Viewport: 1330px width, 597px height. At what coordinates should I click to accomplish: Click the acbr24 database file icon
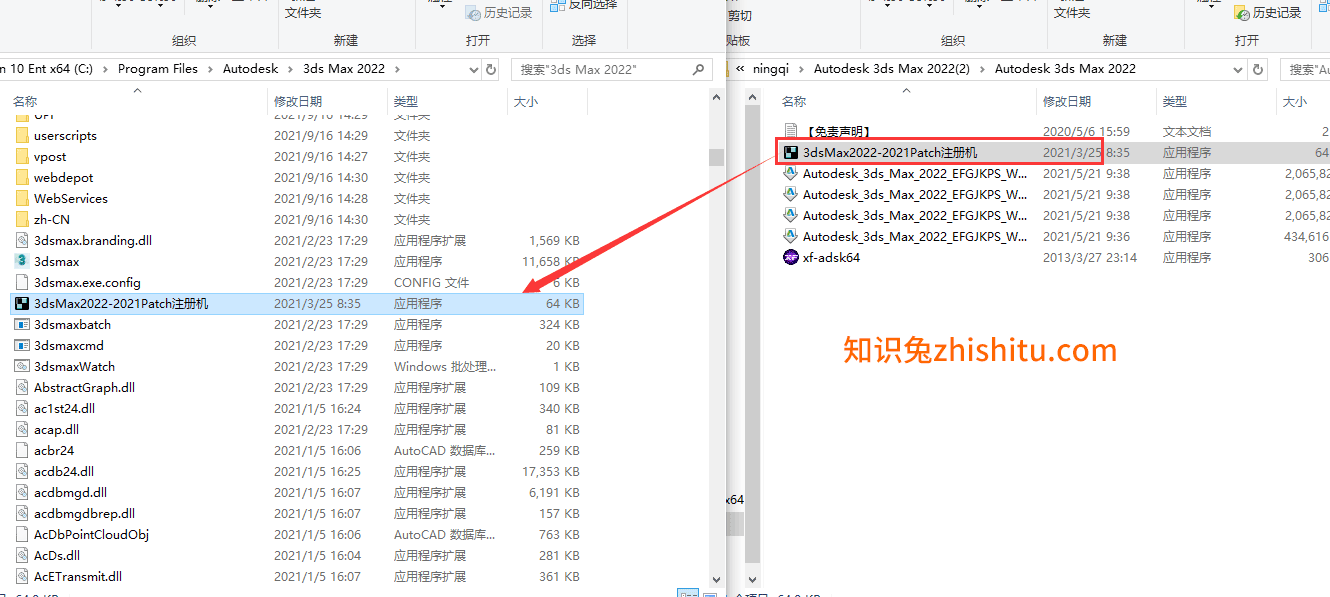point(22,451)
